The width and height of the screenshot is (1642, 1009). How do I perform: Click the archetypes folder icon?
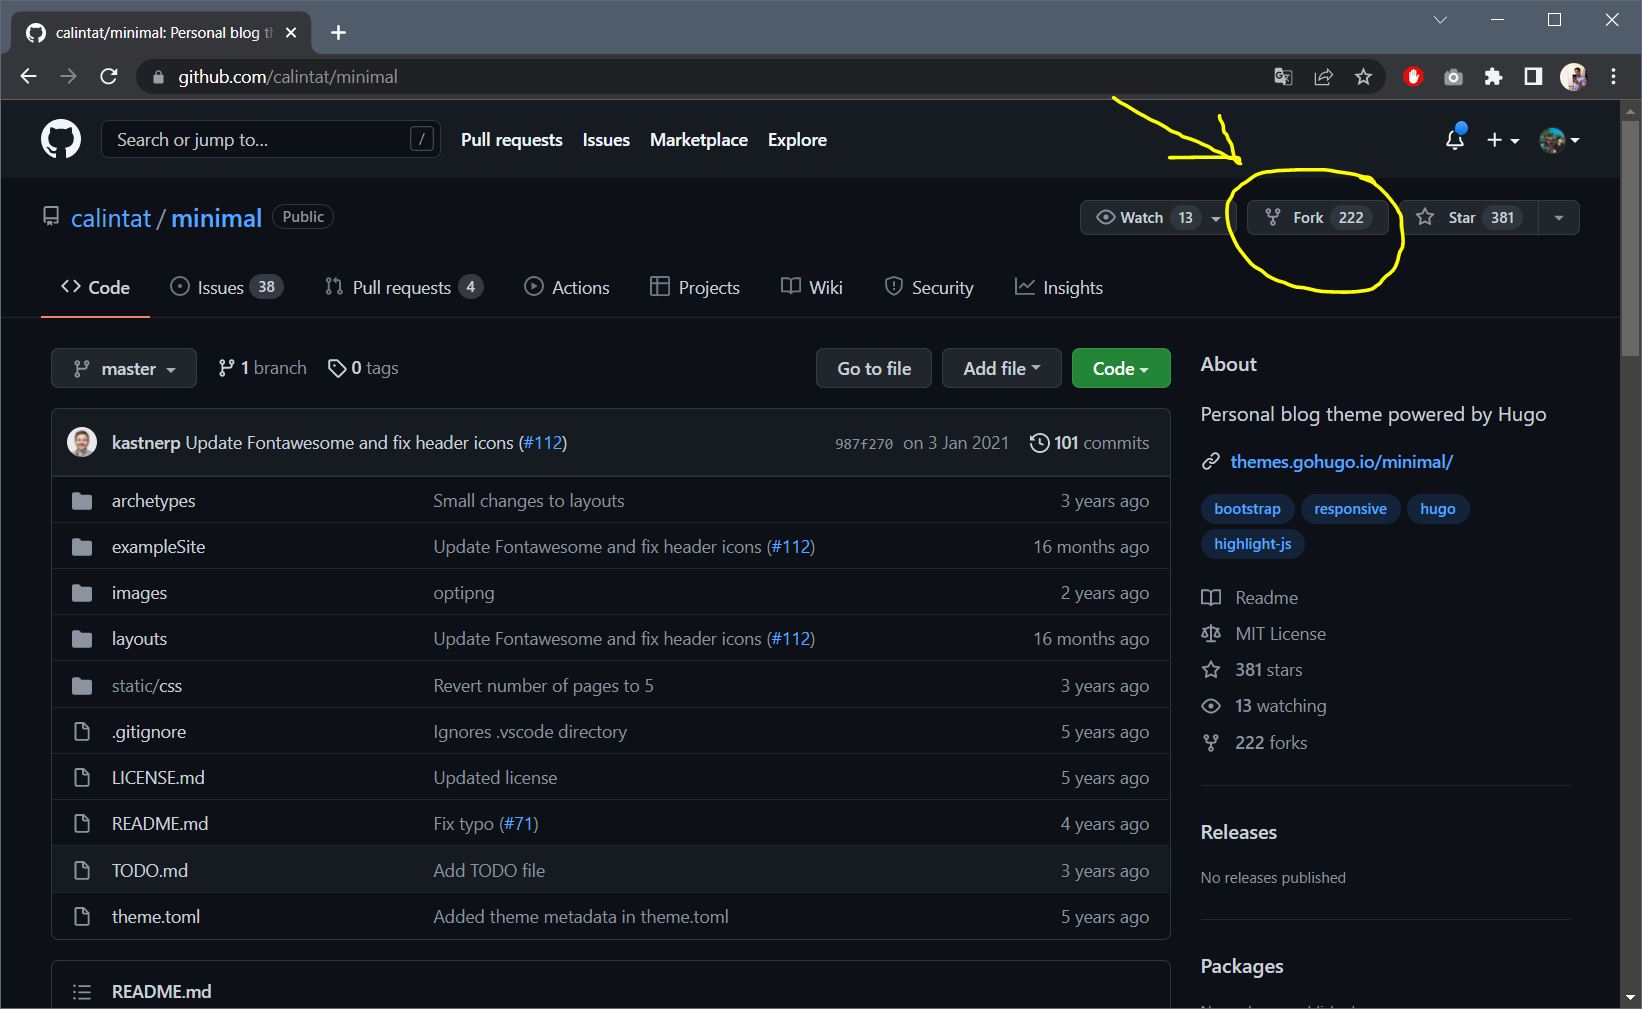(82, 501)
